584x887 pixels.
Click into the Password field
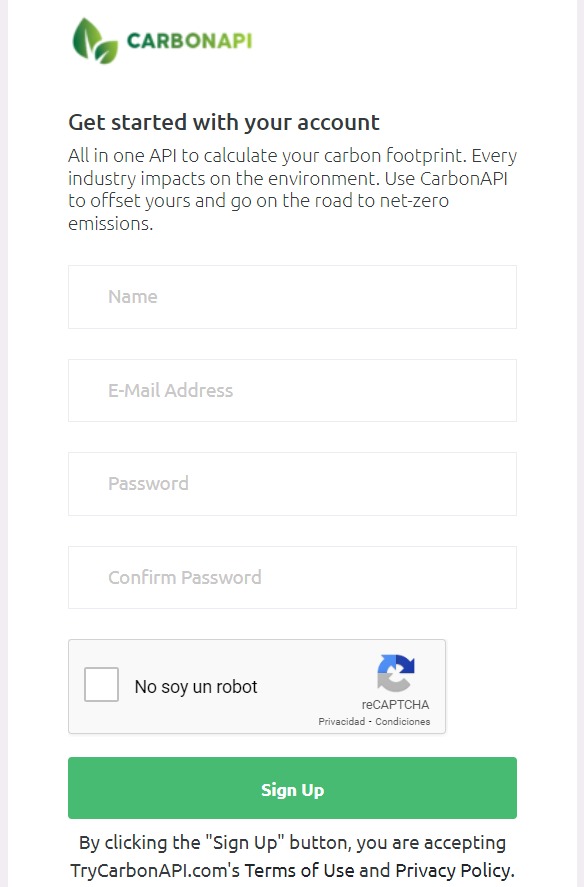(292, 484)
